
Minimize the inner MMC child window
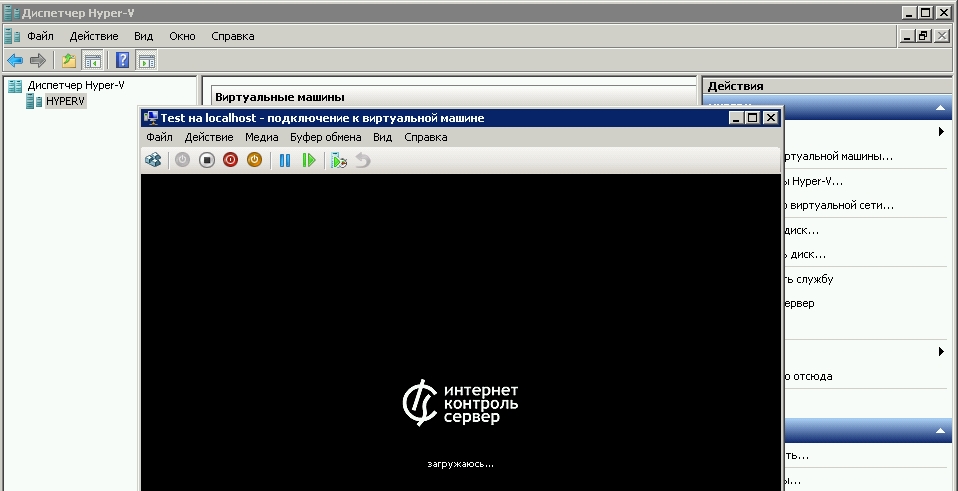pyautogui.click(x=907, y=36)
